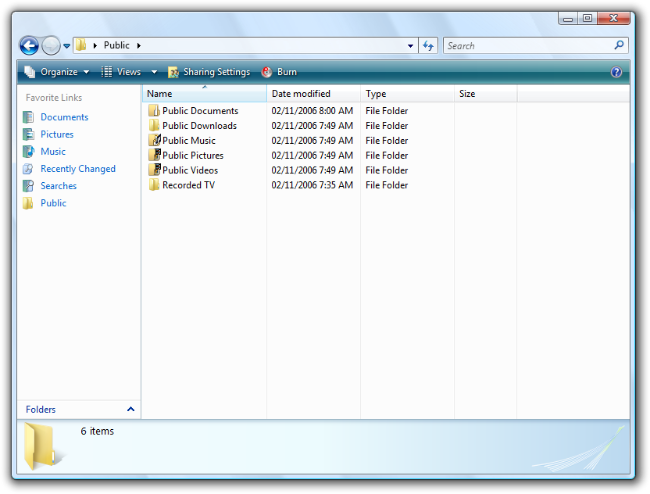Click the 6 items status text
The height and width of the screenshot is (494, 650).
click(97, 431)
